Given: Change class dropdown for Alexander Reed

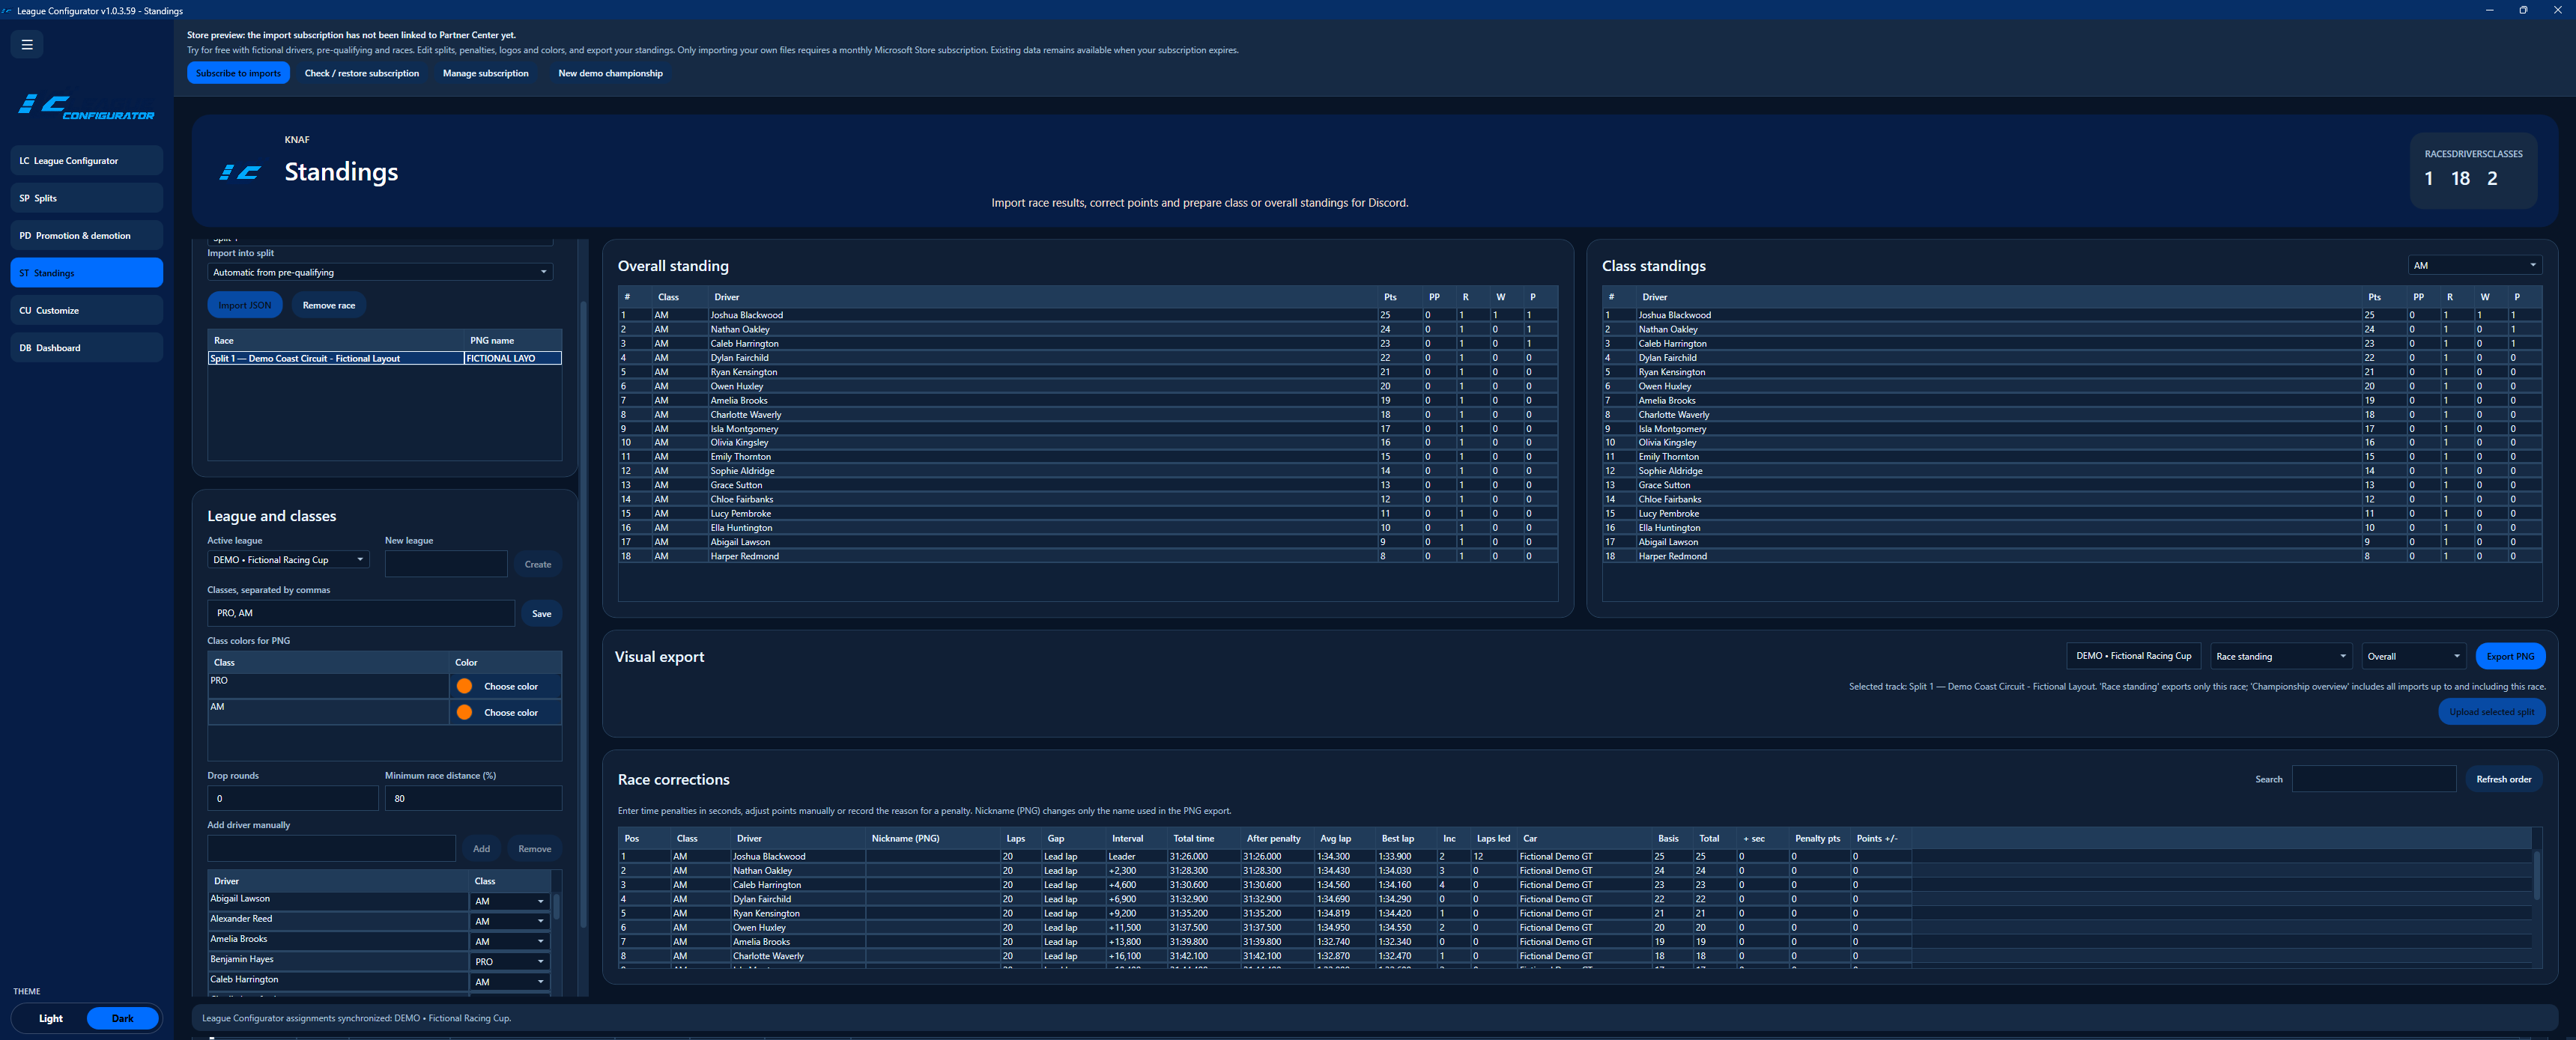Looking at the screenshot, I should [510, 921].
